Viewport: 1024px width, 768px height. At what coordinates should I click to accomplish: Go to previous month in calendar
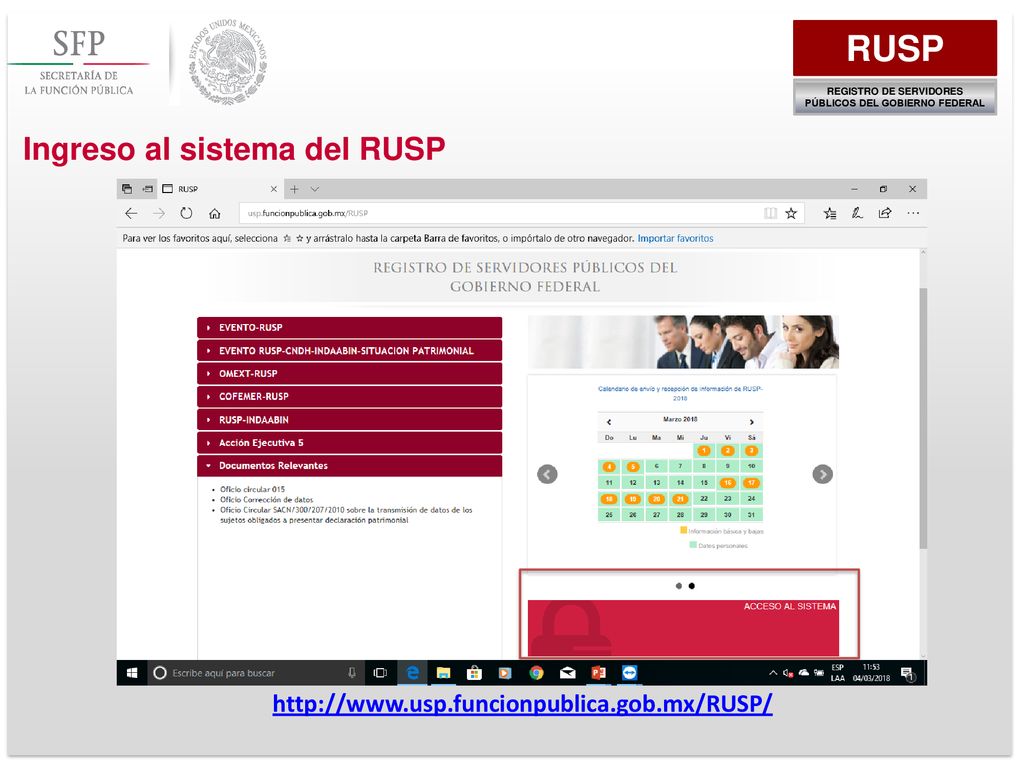coord(609,422)
